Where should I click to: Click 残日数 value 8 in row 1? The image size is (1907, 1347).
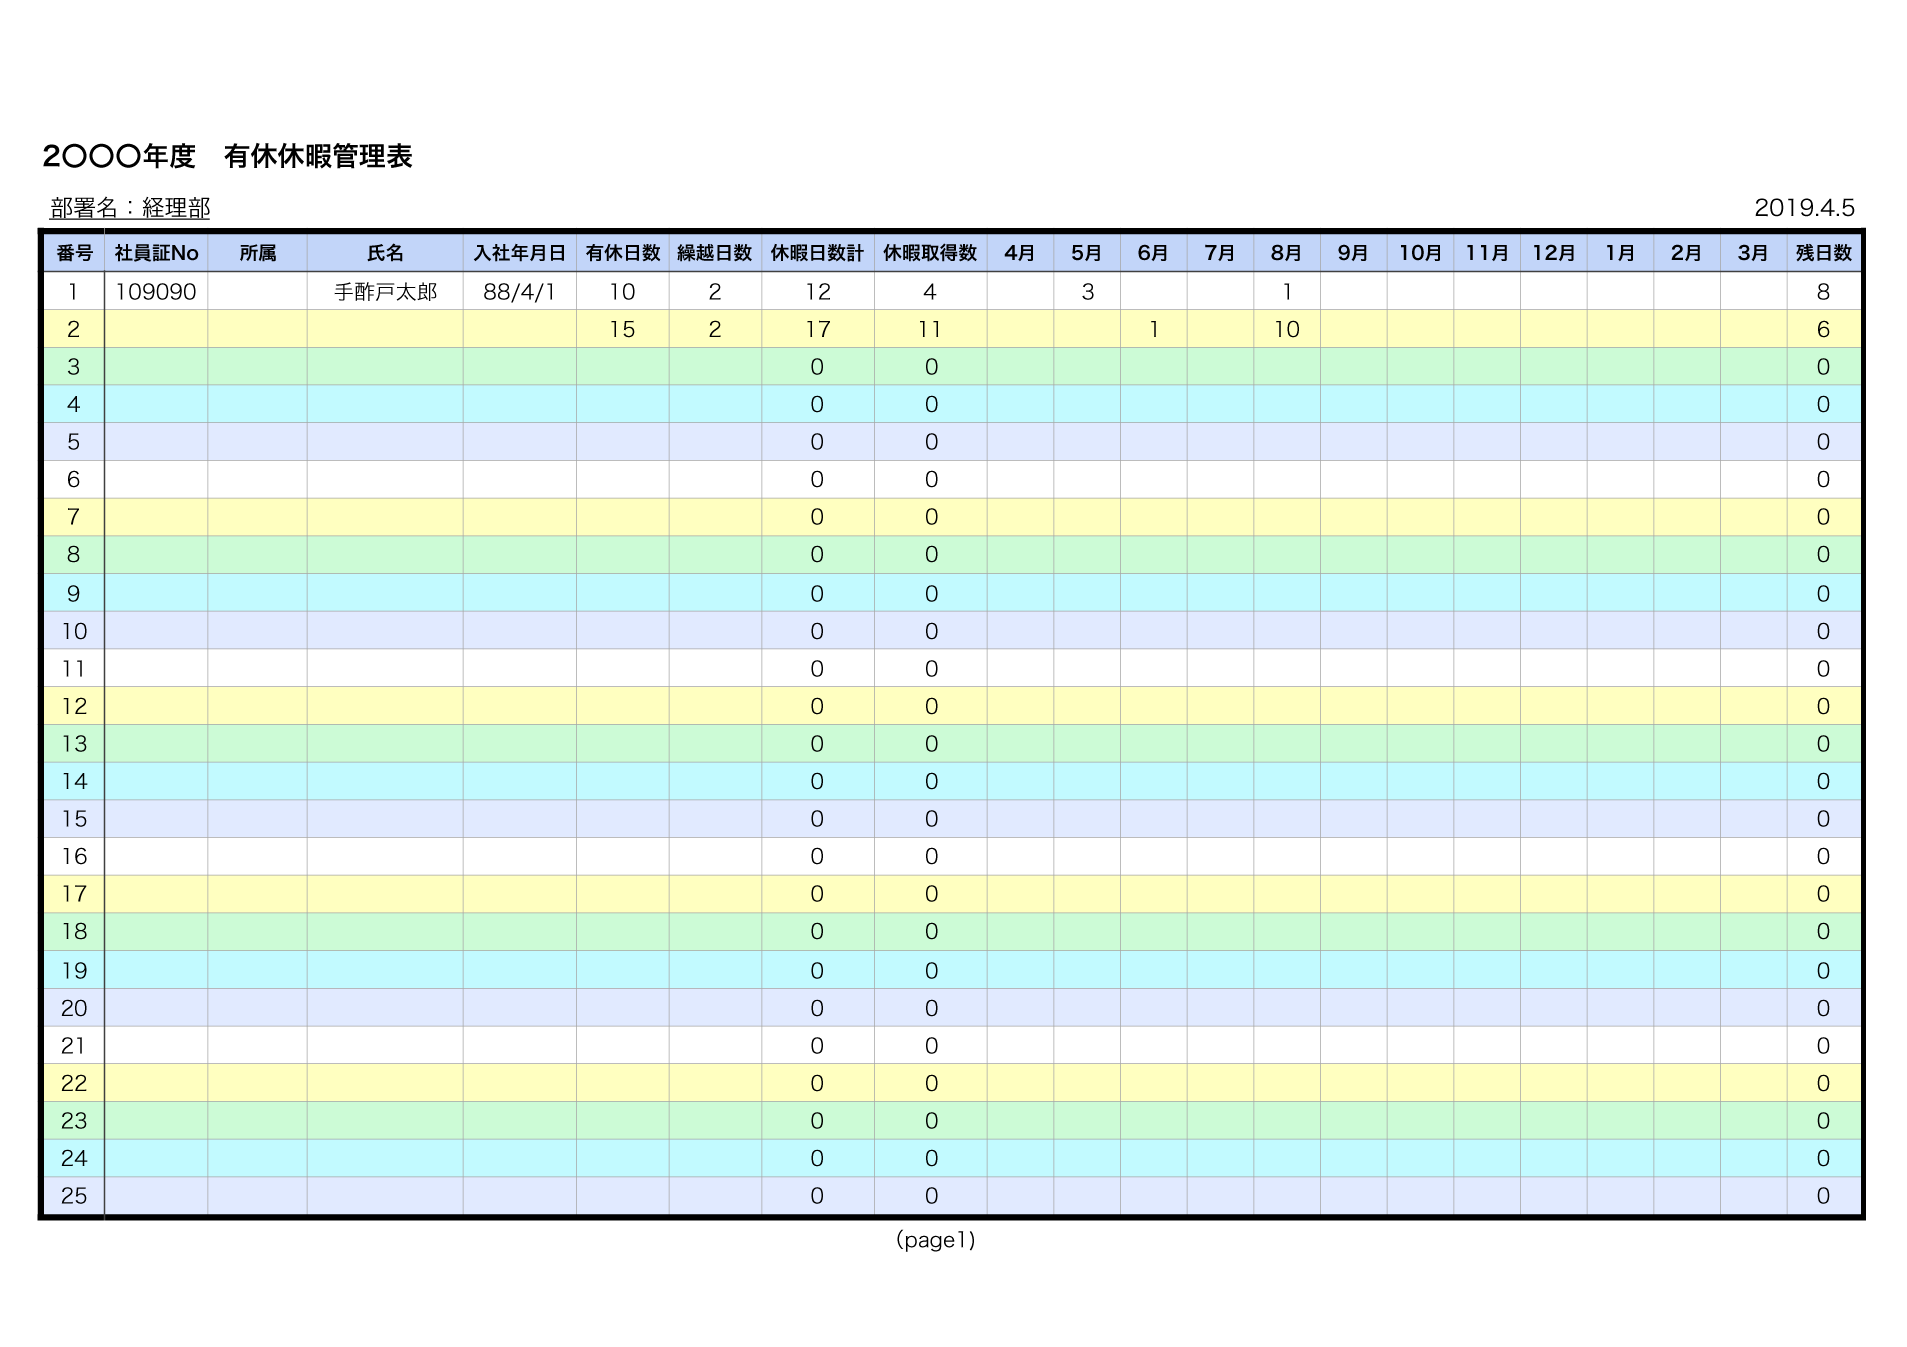pos(1823,292)
